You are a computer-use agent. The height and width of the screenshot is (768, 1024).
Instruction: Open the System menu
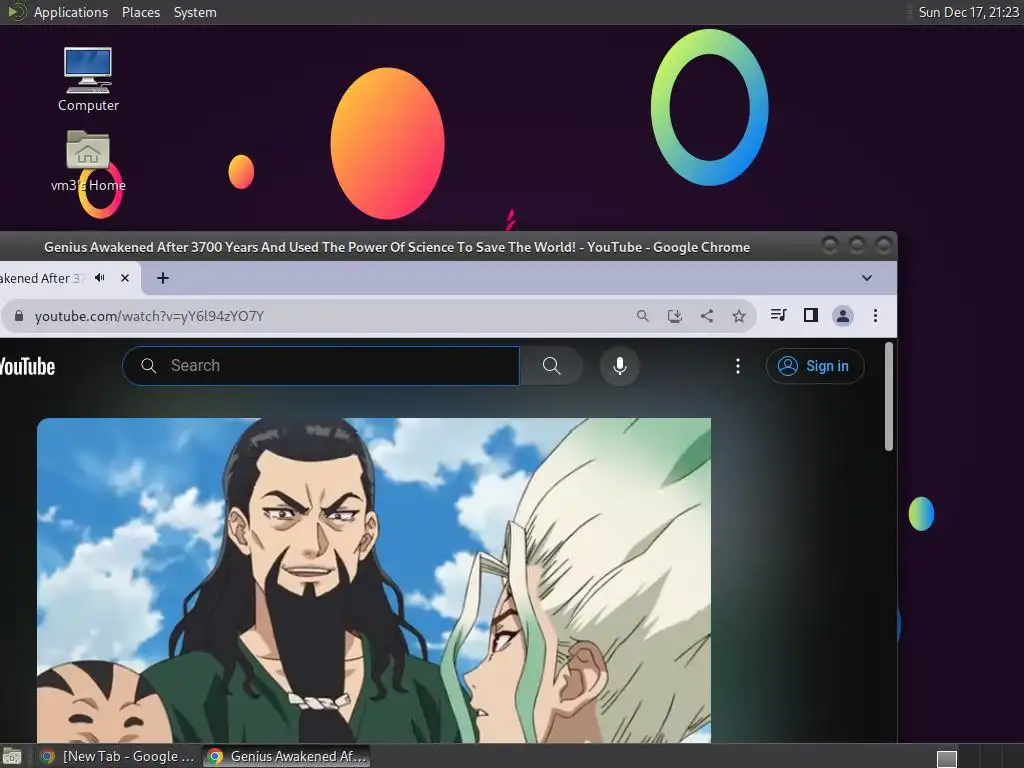coord(195,12)
